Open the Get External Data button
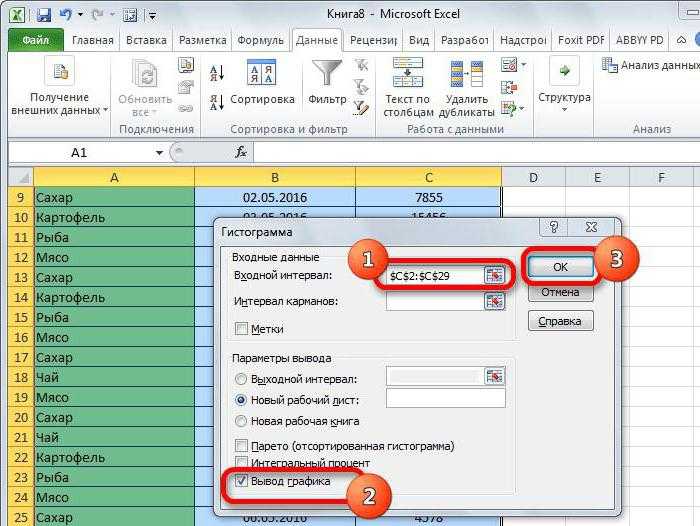Viewport: 700px width, 526px height. [x=60, y=86]
